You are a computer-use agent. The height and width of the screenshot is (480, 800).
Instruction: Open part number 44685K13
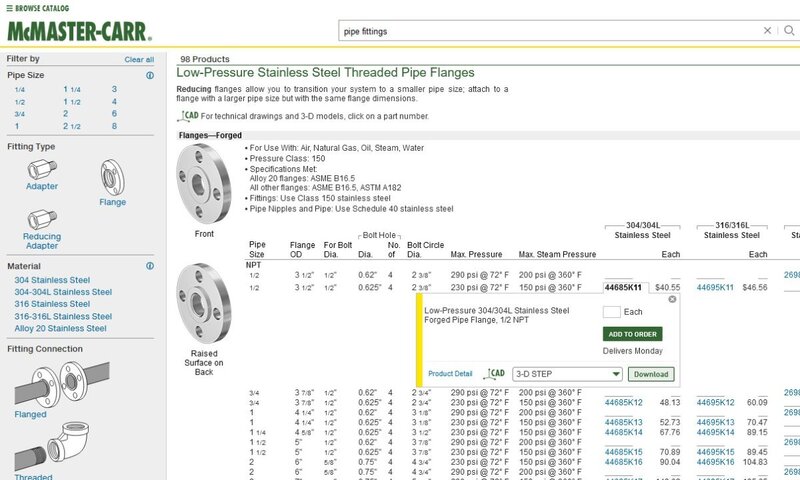tap(623, 422)
